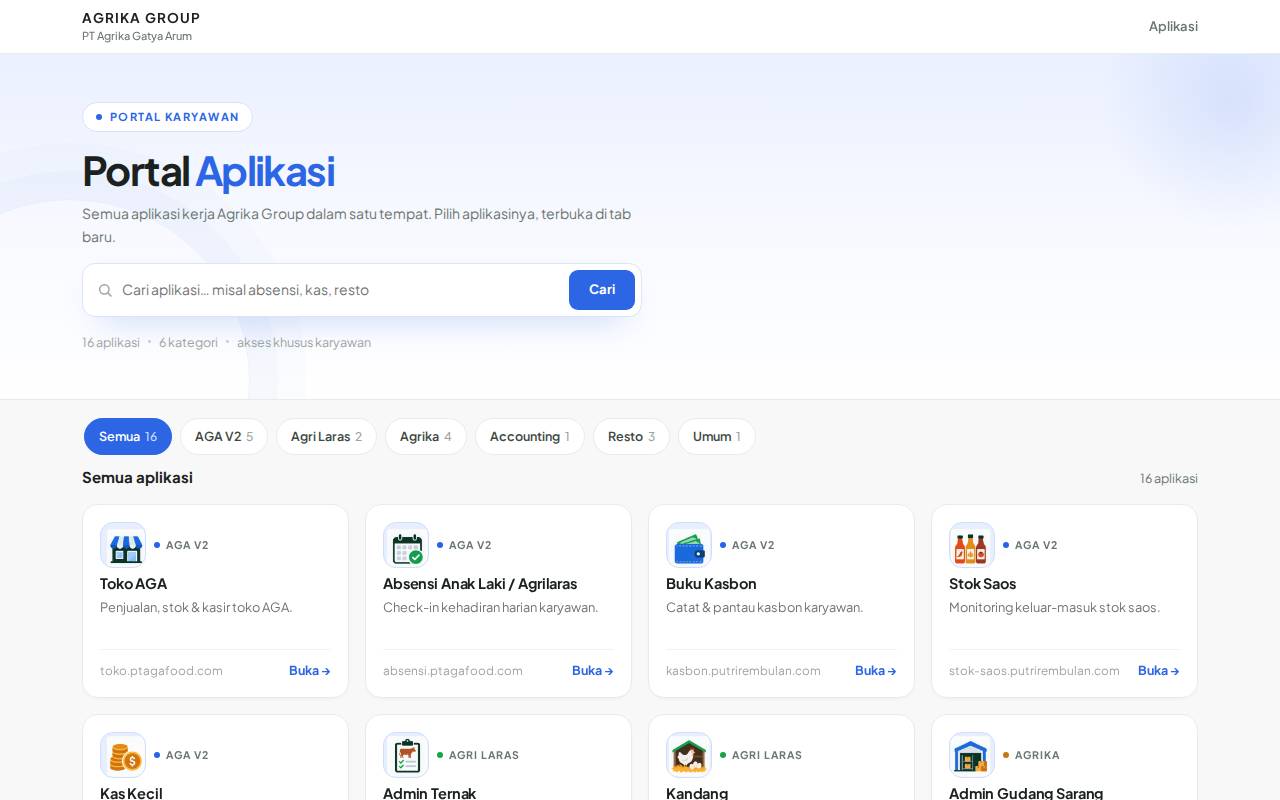
Task: Click the toko.ptagafood.com URL text
Action: [162, 671]
